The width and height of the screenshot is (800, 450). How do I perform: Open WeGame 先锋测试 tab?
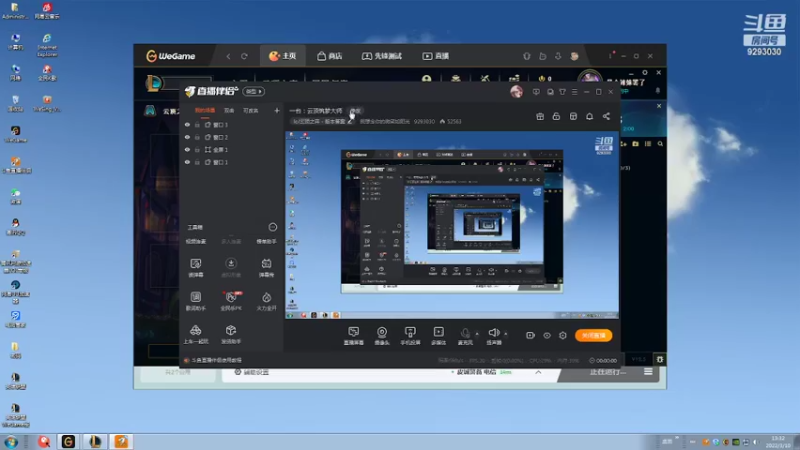pyautogui.click(x=381, y=56)
